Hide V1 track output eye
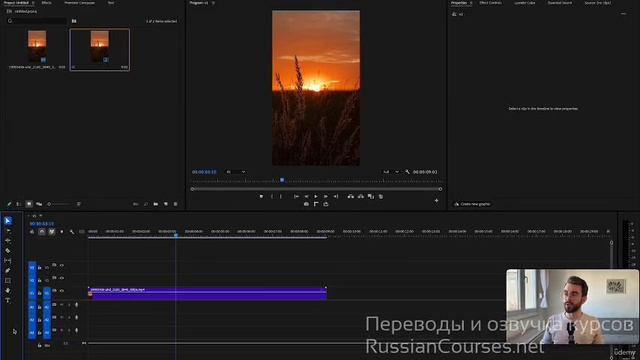640x360 pixels. point(62,291)
